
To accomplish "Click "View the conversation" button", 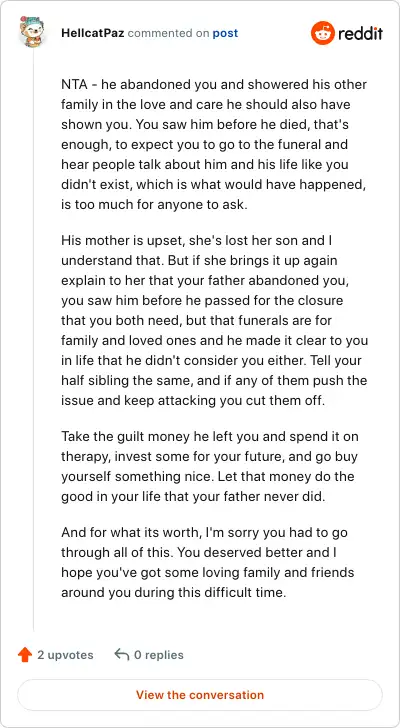I will (x=200, y=695).
